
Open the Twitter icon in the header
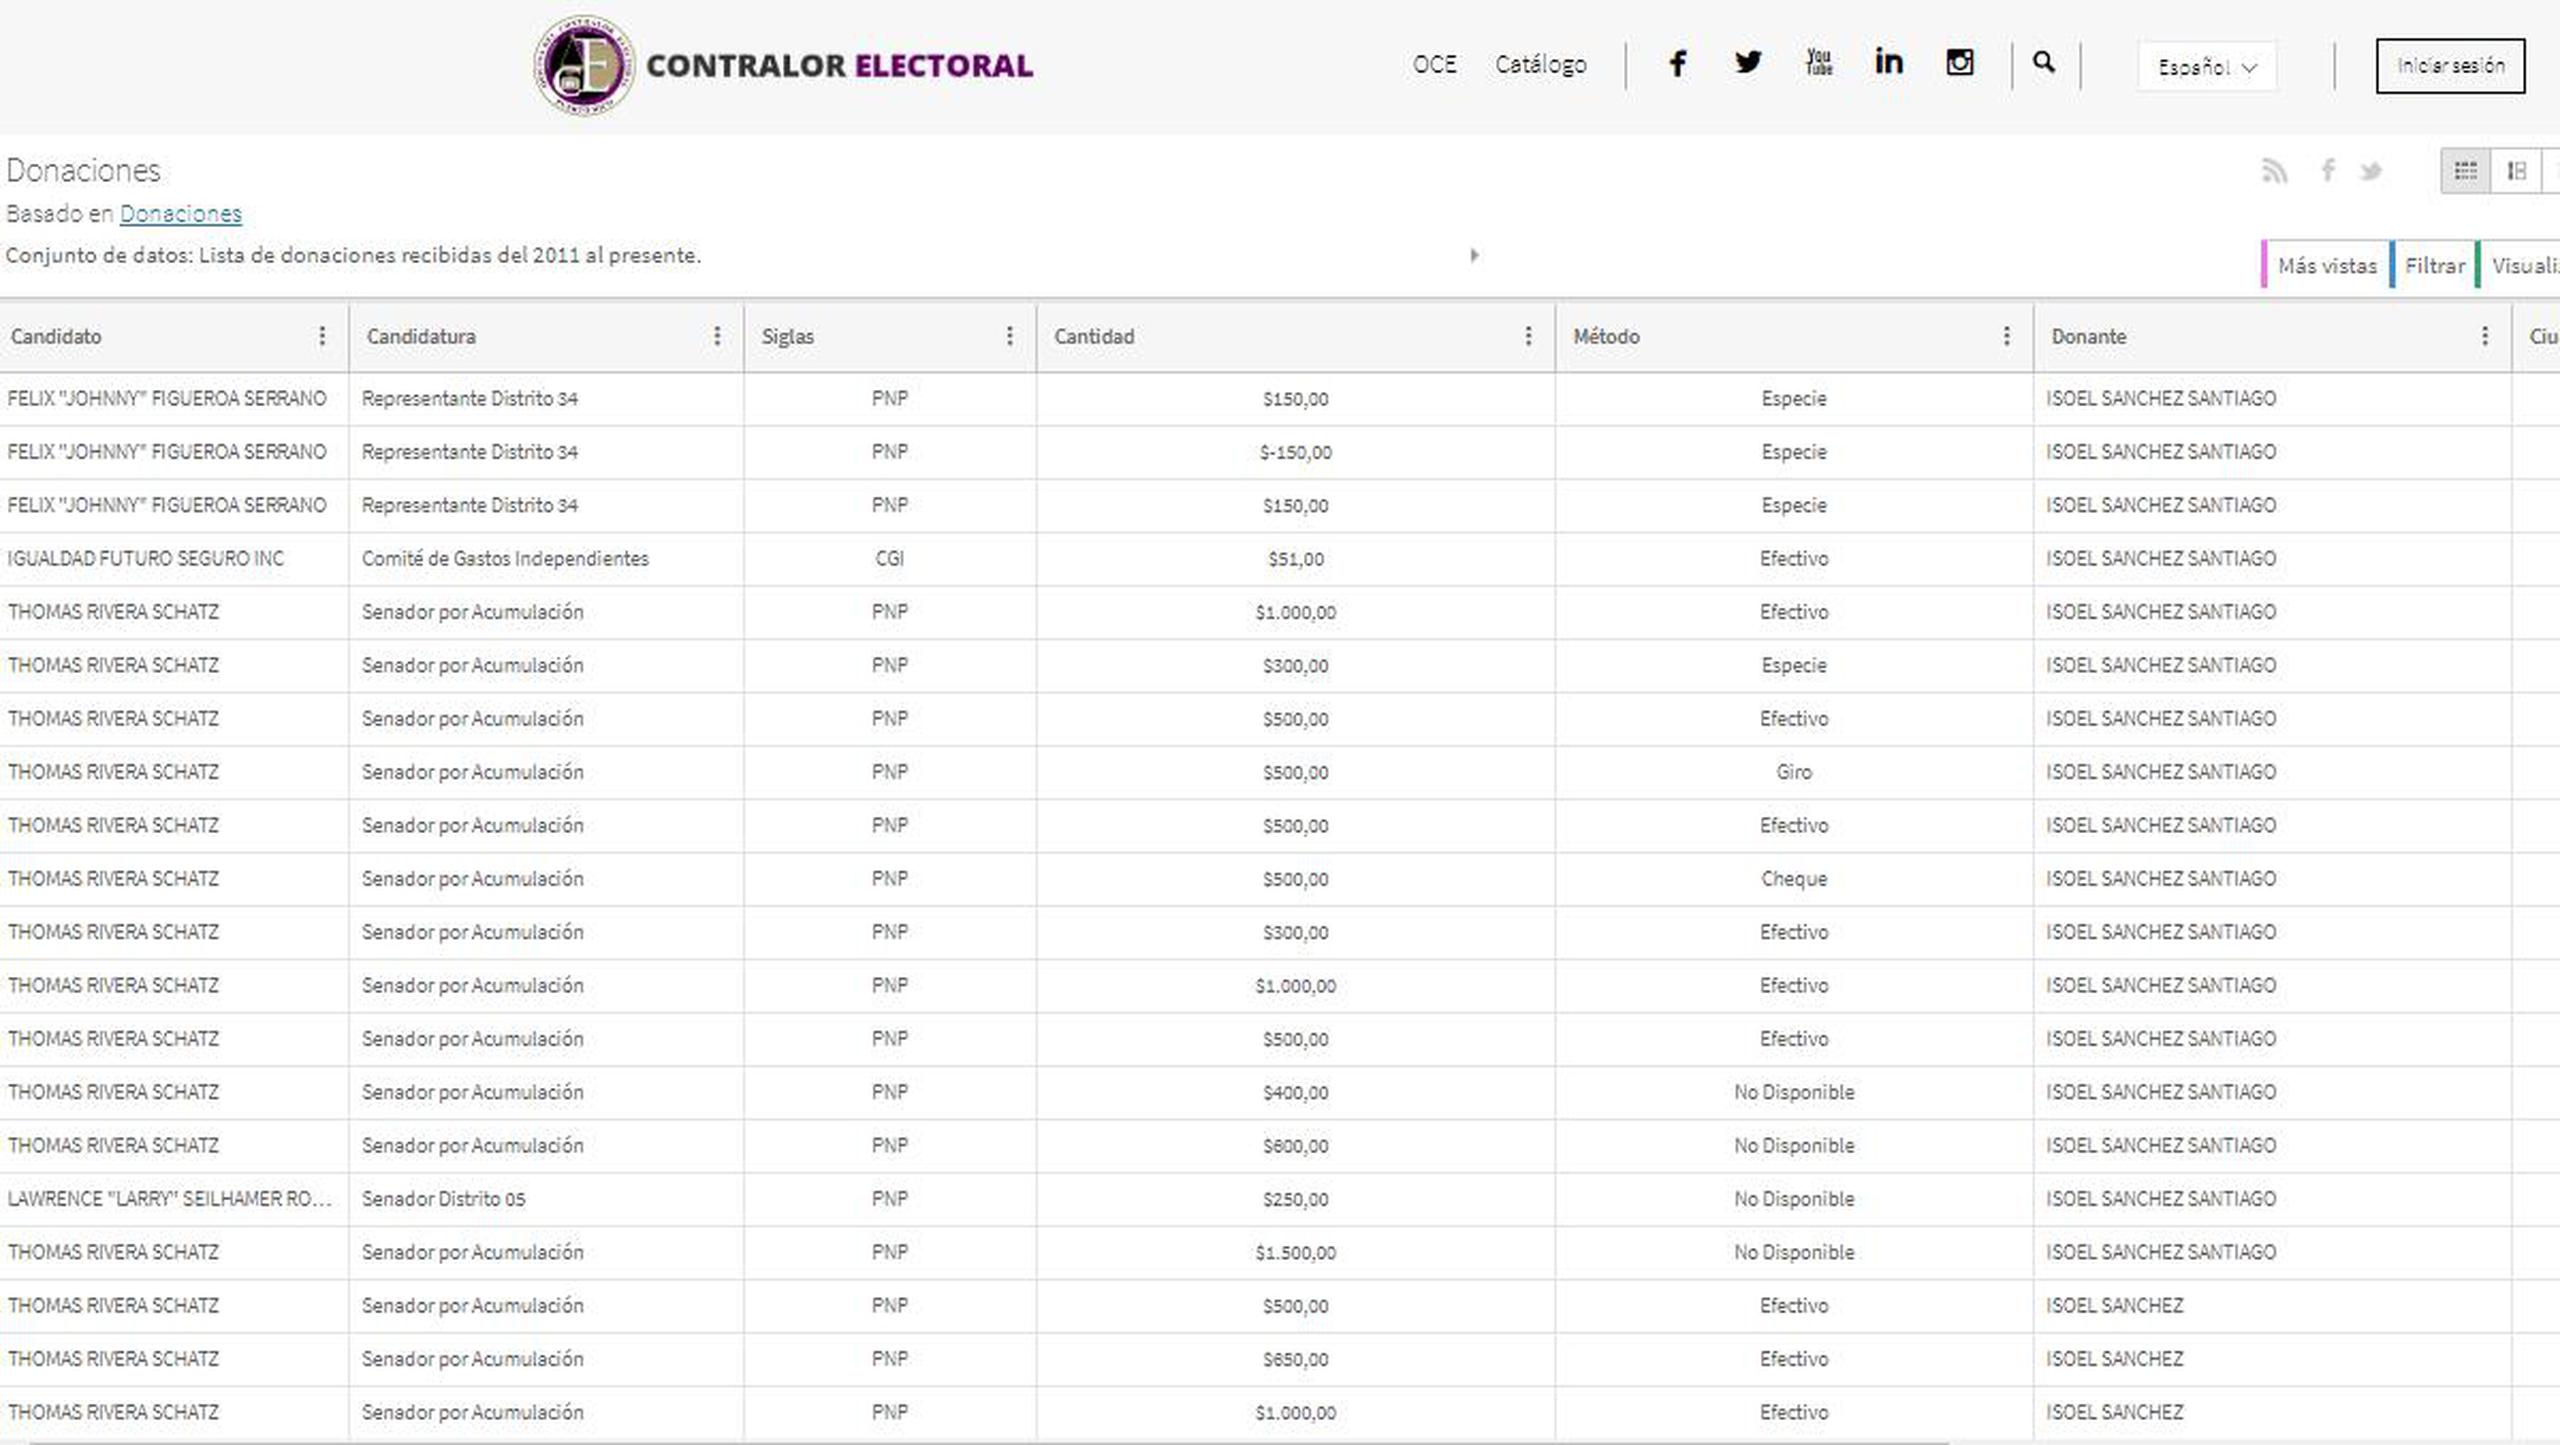[x=1748, y=63]
